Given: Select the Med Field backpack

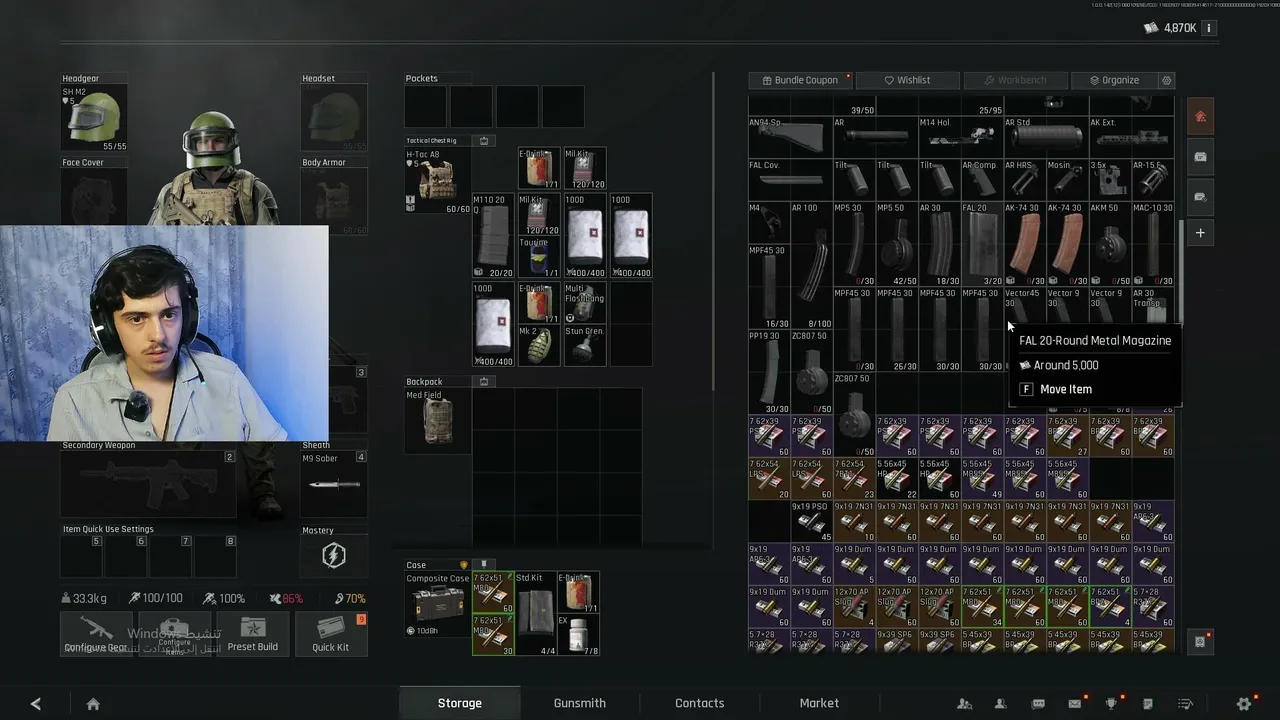Looking at the screenshot, I should point(437,421).
